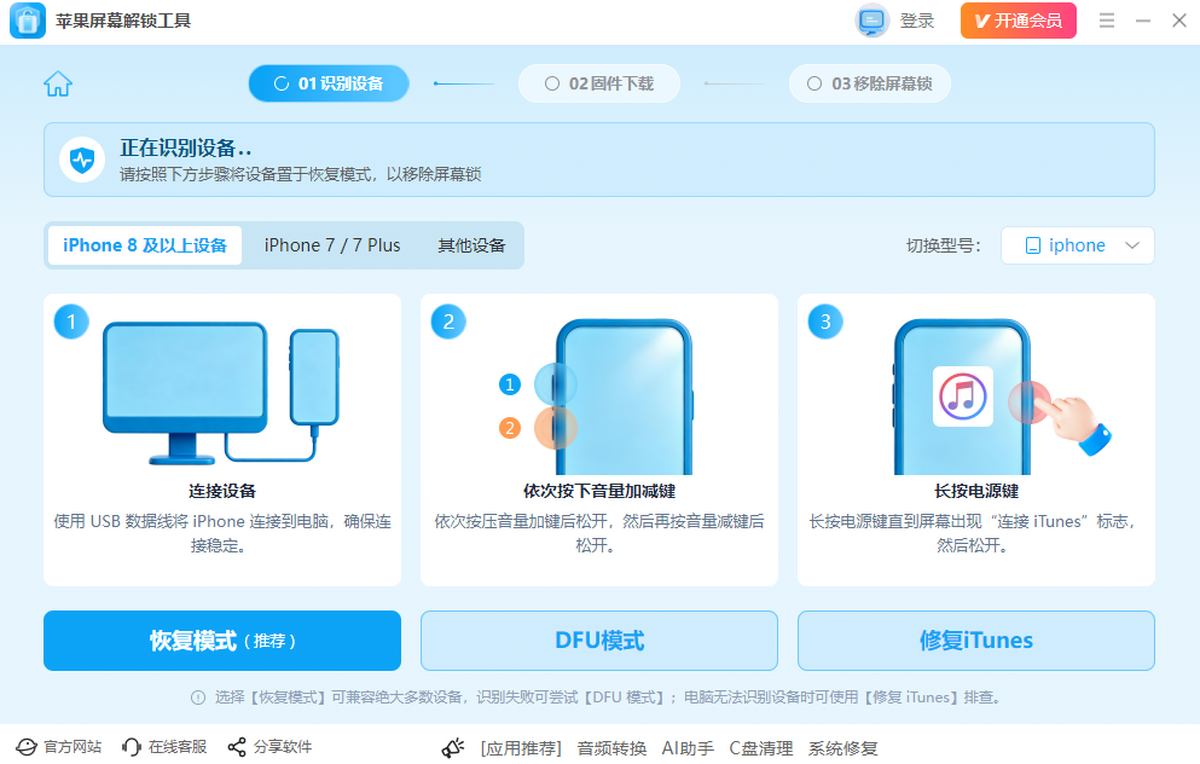Viewport: 1200px width, 764px height.
Task: Click the 官方网站 globe icon
Action: point(26,747)
